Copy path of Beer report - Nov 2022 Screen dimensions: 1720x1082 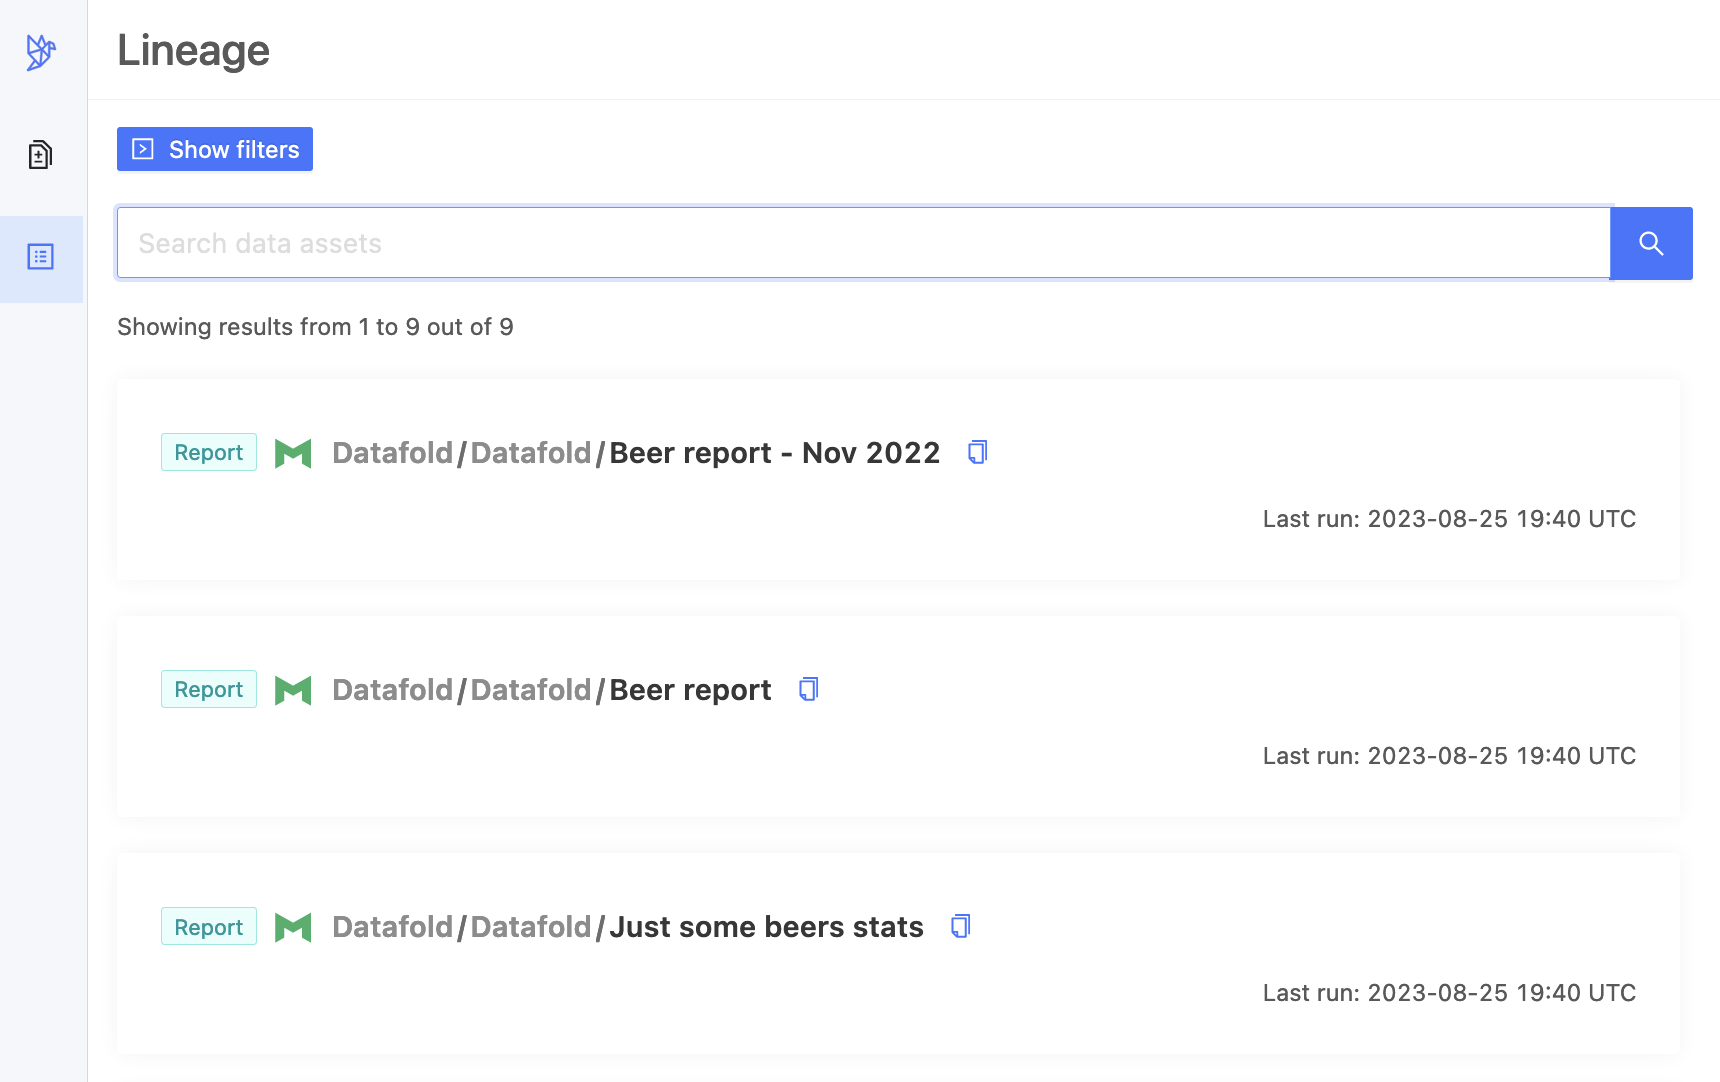978,452
